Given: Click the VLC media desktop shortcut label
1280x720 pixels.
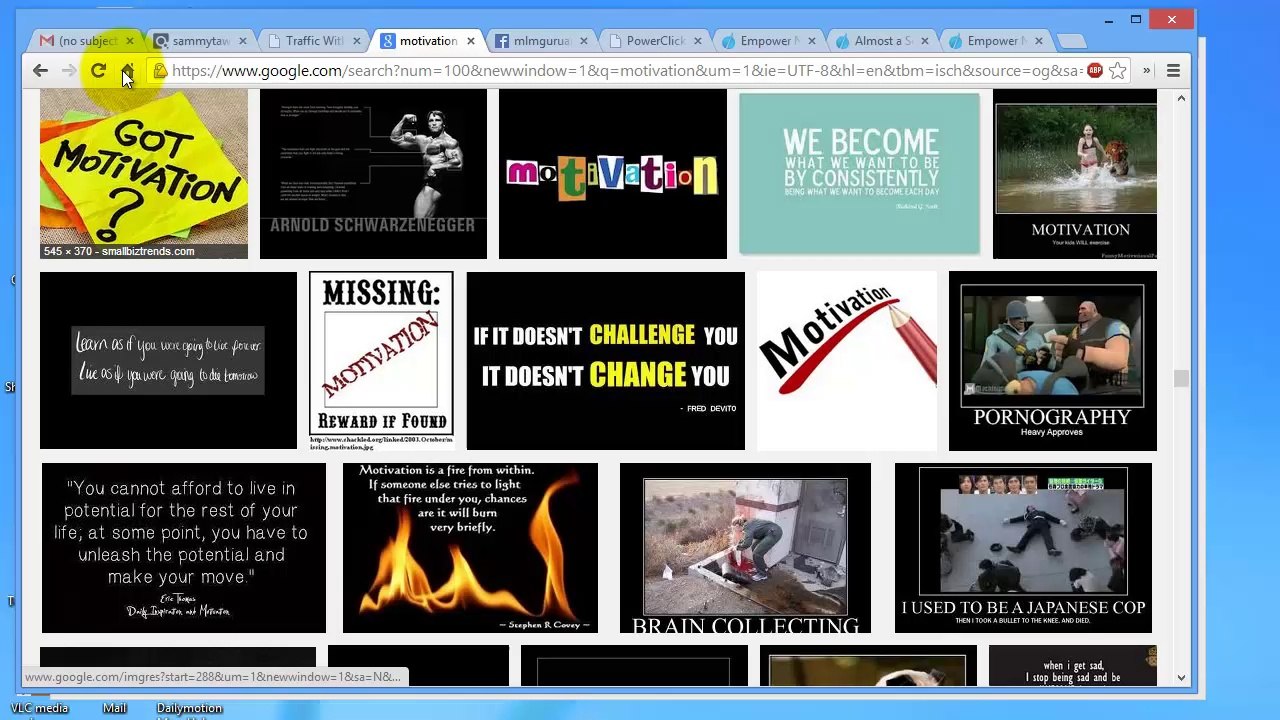Looking at the screenshot, I should pos(39,709).
